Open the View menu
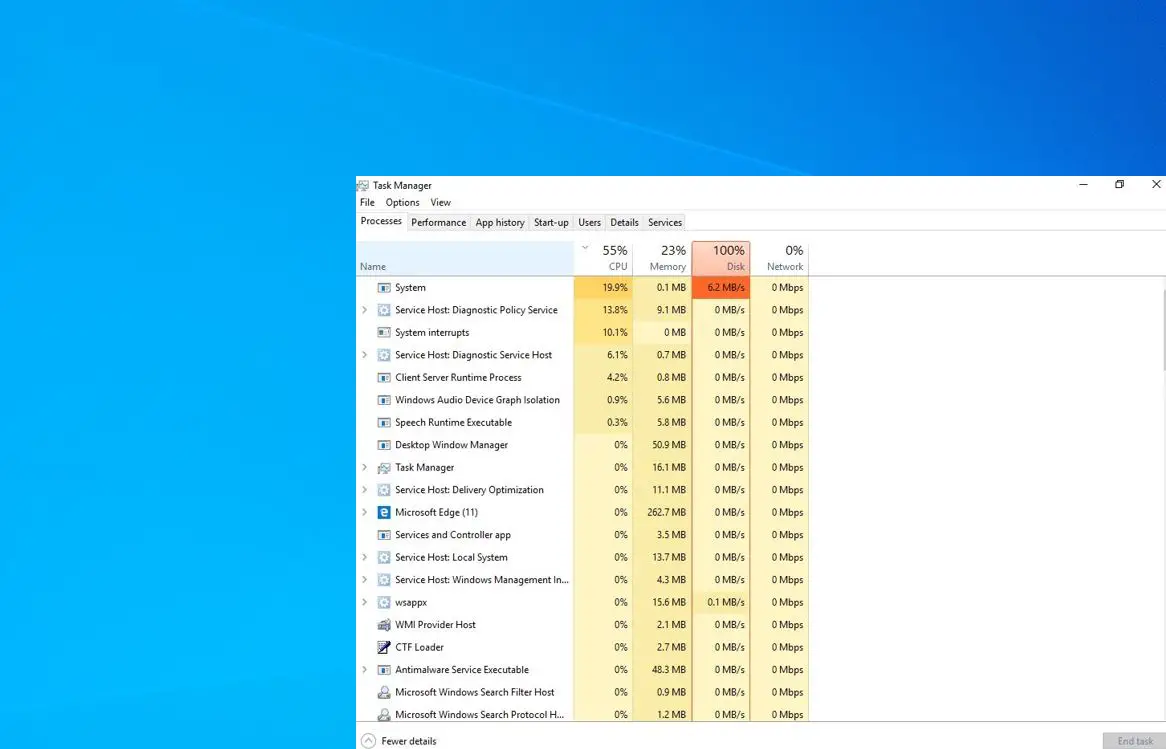The height and width of the screenshot is (749, 1166). [x=440, y=202]
